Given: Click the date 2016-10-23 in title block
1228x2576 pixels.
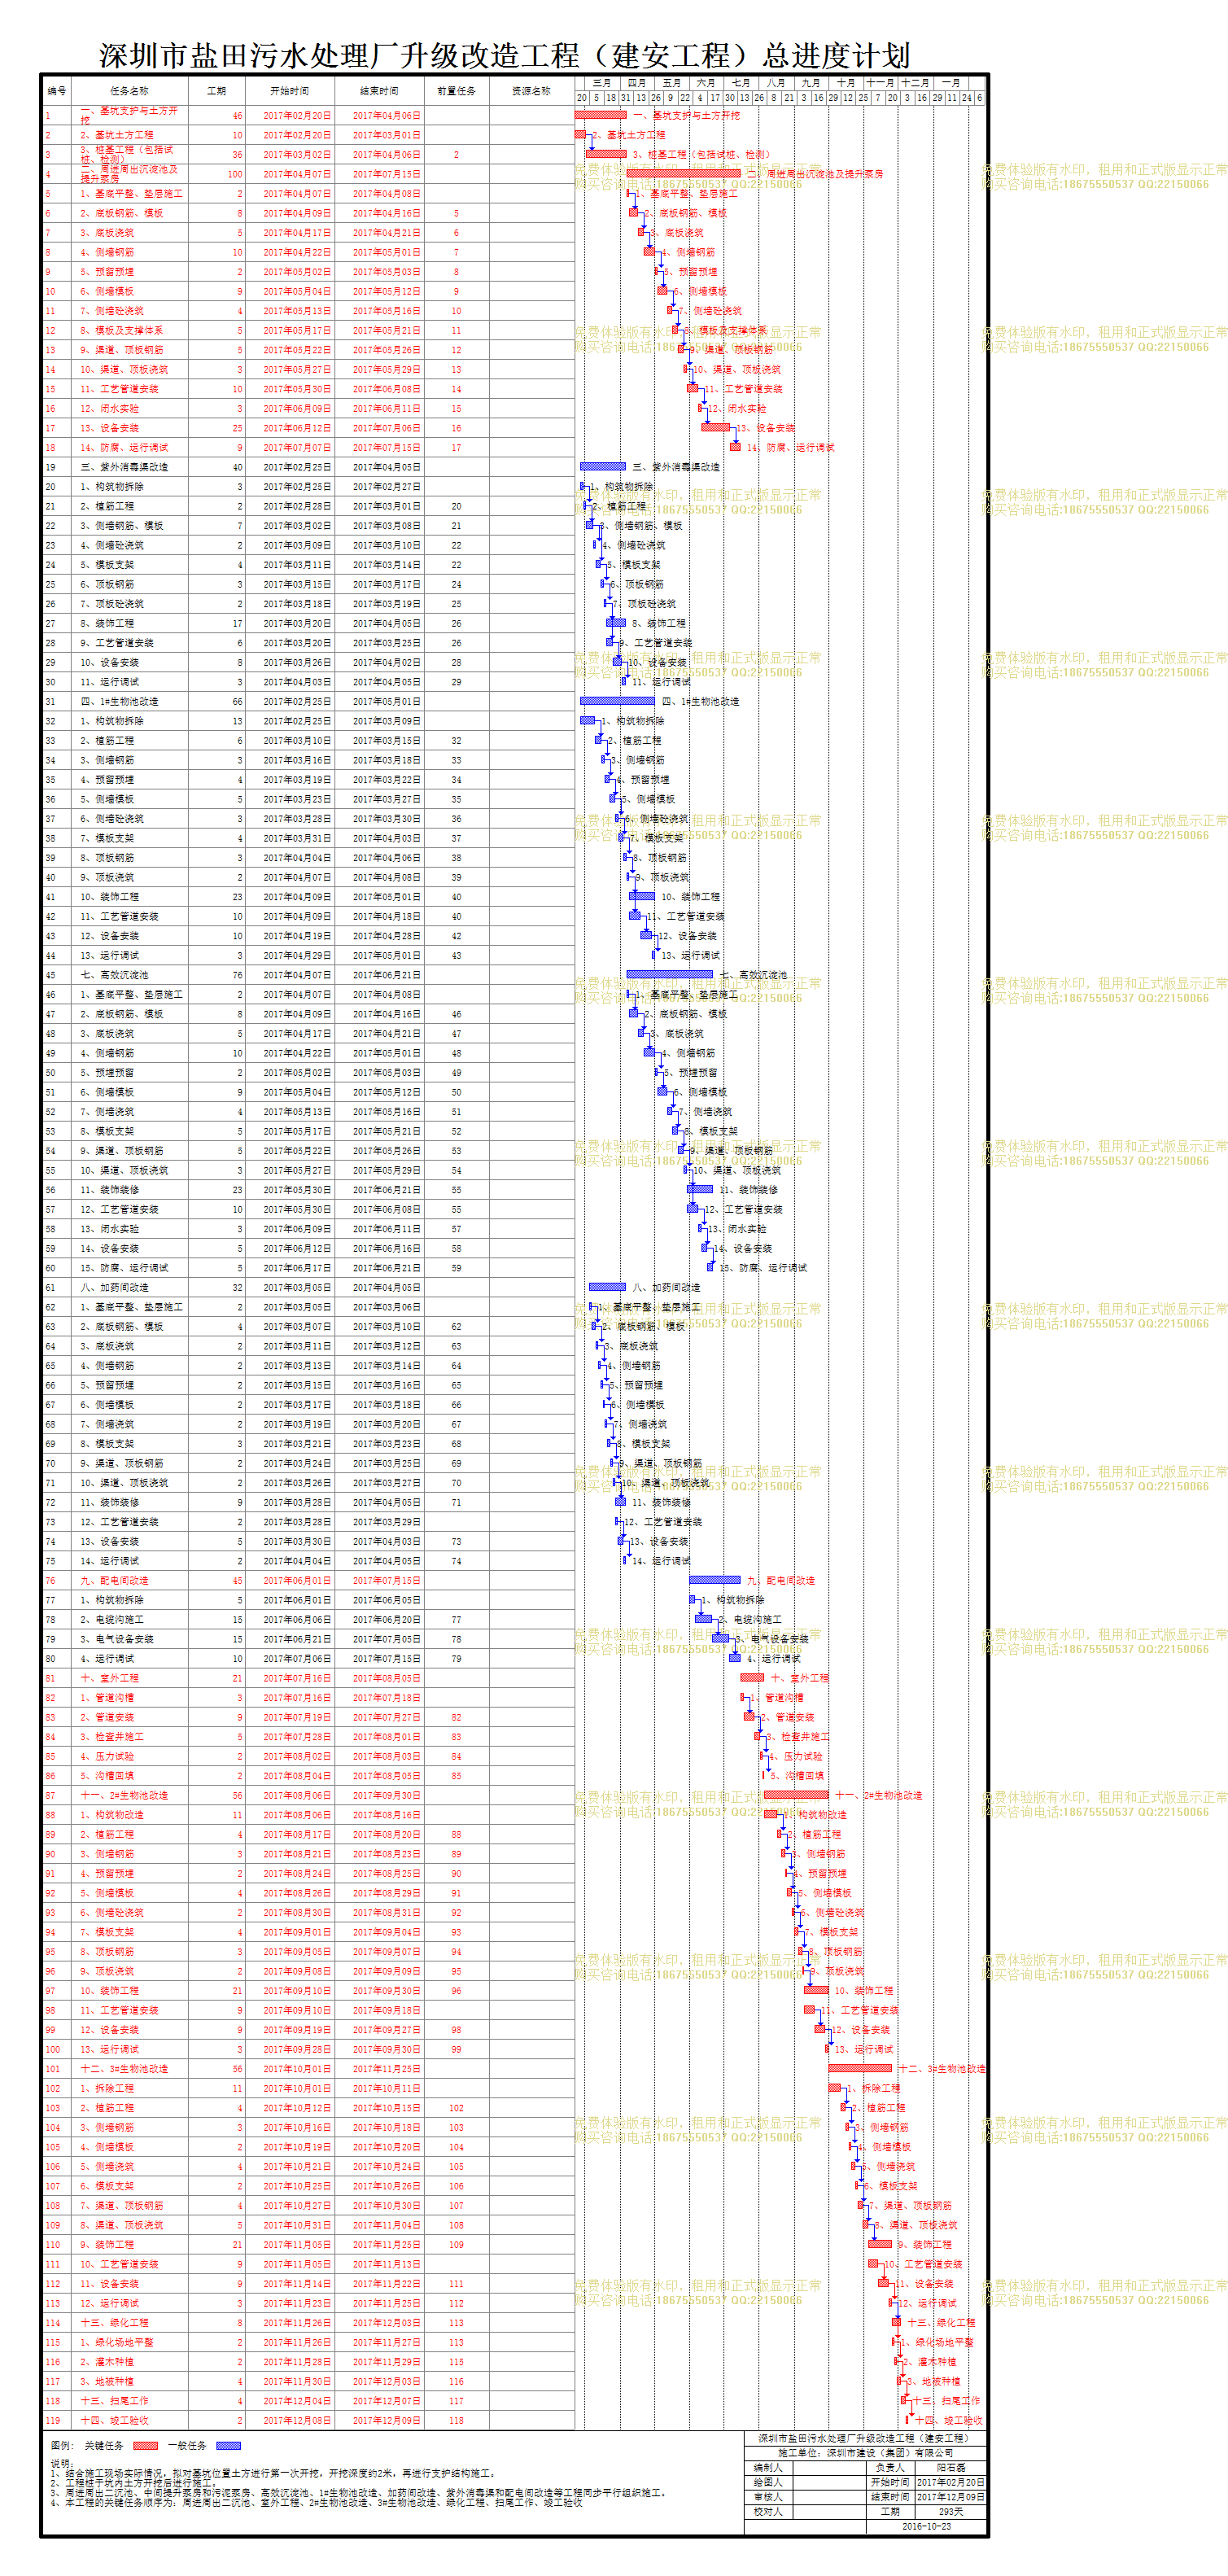Looking at the screenshot, I should [926, 2526].
